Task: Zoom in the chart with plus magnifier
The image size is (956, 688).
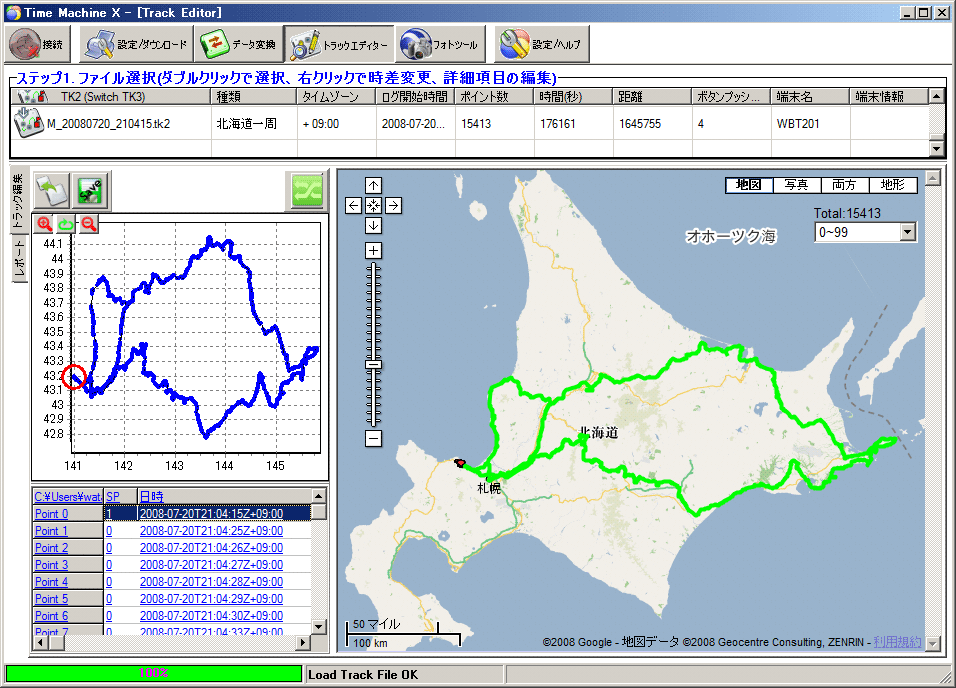Action: coord(44,224)
